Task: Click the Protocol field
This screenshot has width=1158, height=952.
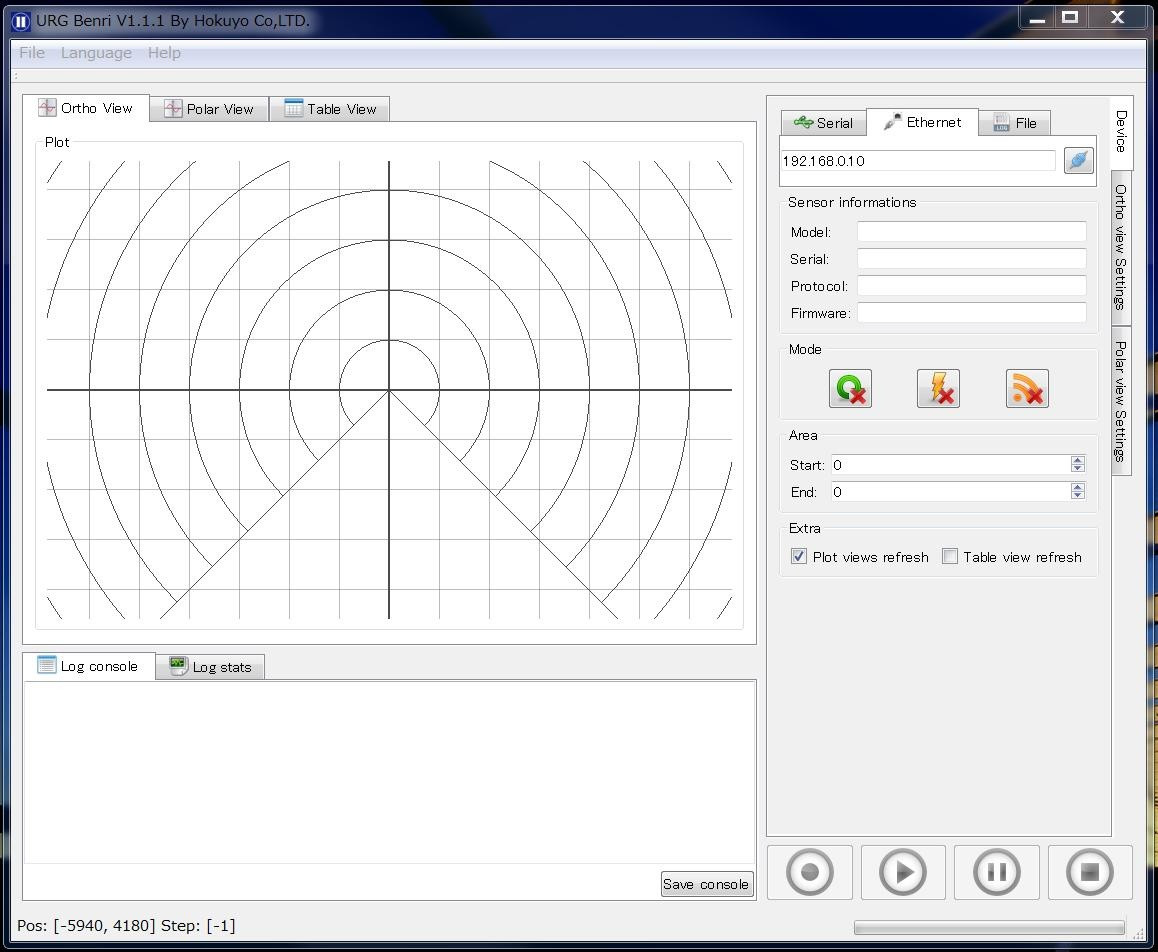Action: [x=971, y=286]
